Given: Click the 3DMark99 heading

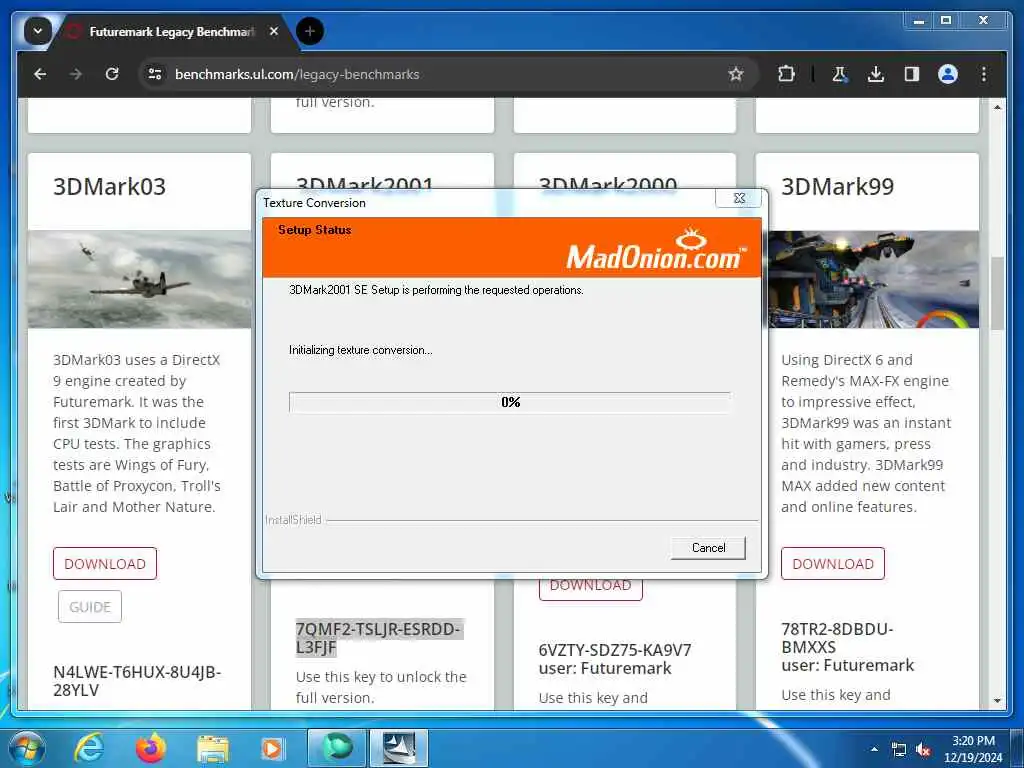Looking at the screenshot, I should pyautogui.click(x=837, y=187).
